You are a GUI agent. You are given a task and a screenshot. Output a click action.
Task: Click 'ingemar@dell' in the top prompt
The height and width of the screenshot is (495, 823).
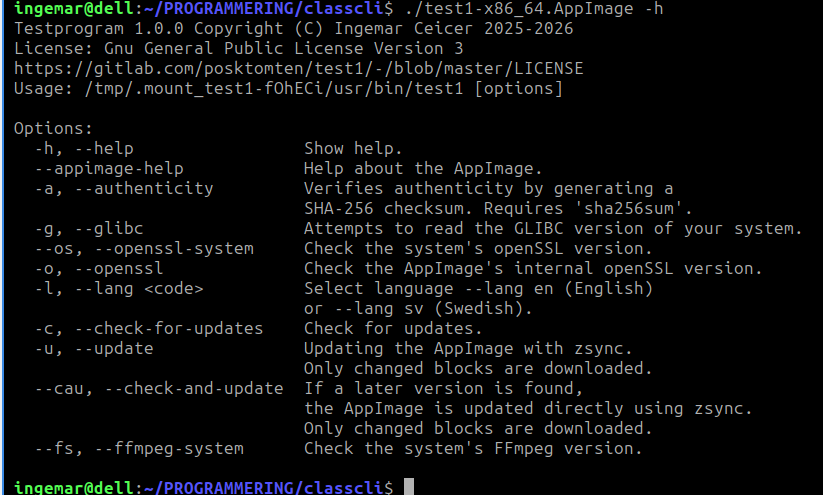coord(58,9)
